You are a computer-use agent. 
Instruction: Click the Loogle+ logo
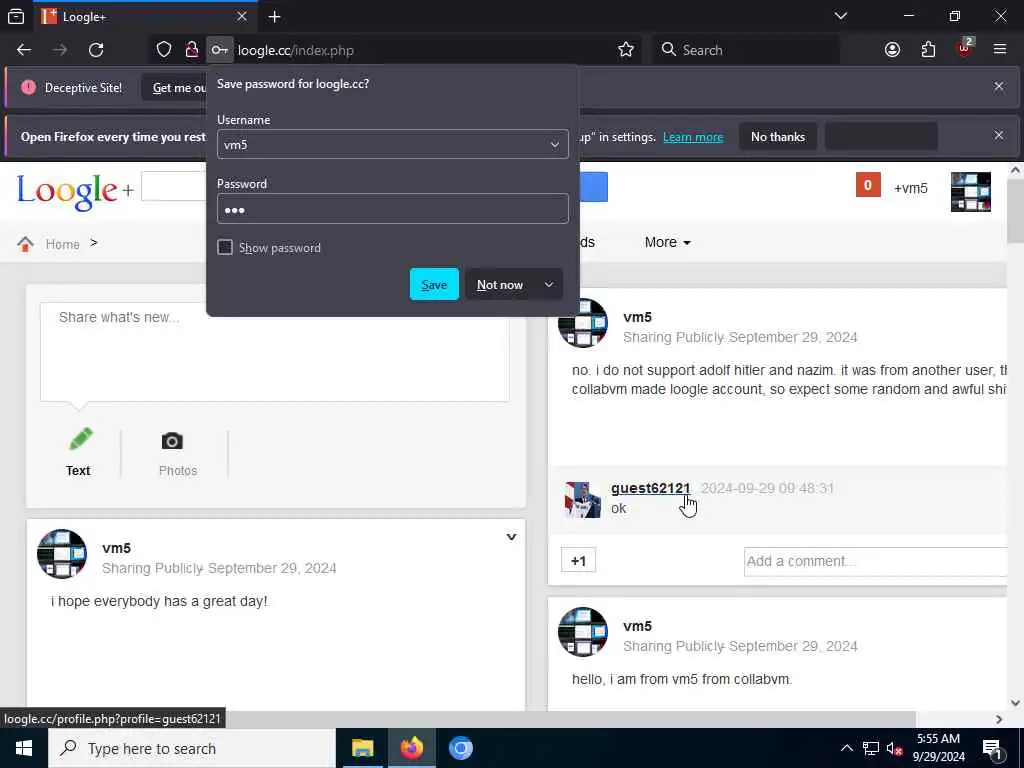click(74, 191)
